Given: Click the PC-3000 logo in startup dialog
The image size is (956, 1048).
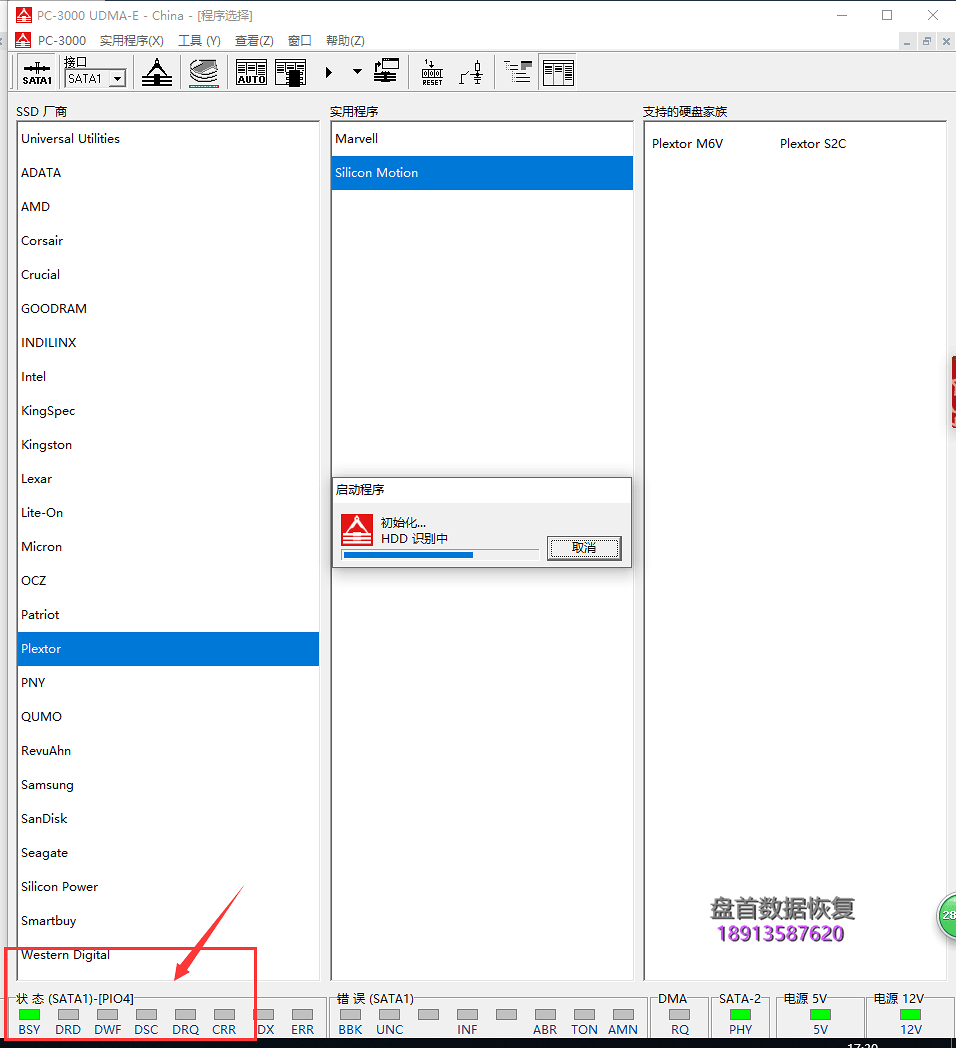Looking at the screenshot, I should 357,530.
